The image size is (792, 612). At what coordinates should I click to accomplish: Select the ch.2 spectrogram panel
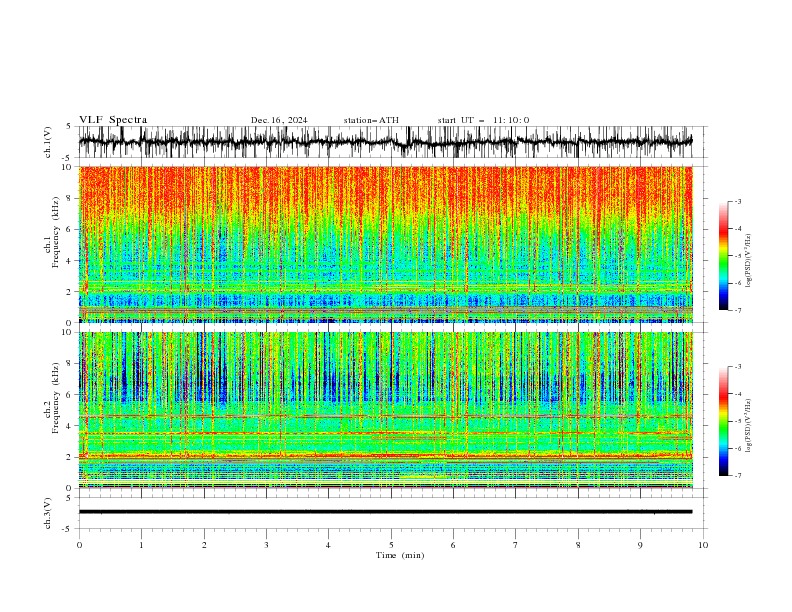point(385,410)
